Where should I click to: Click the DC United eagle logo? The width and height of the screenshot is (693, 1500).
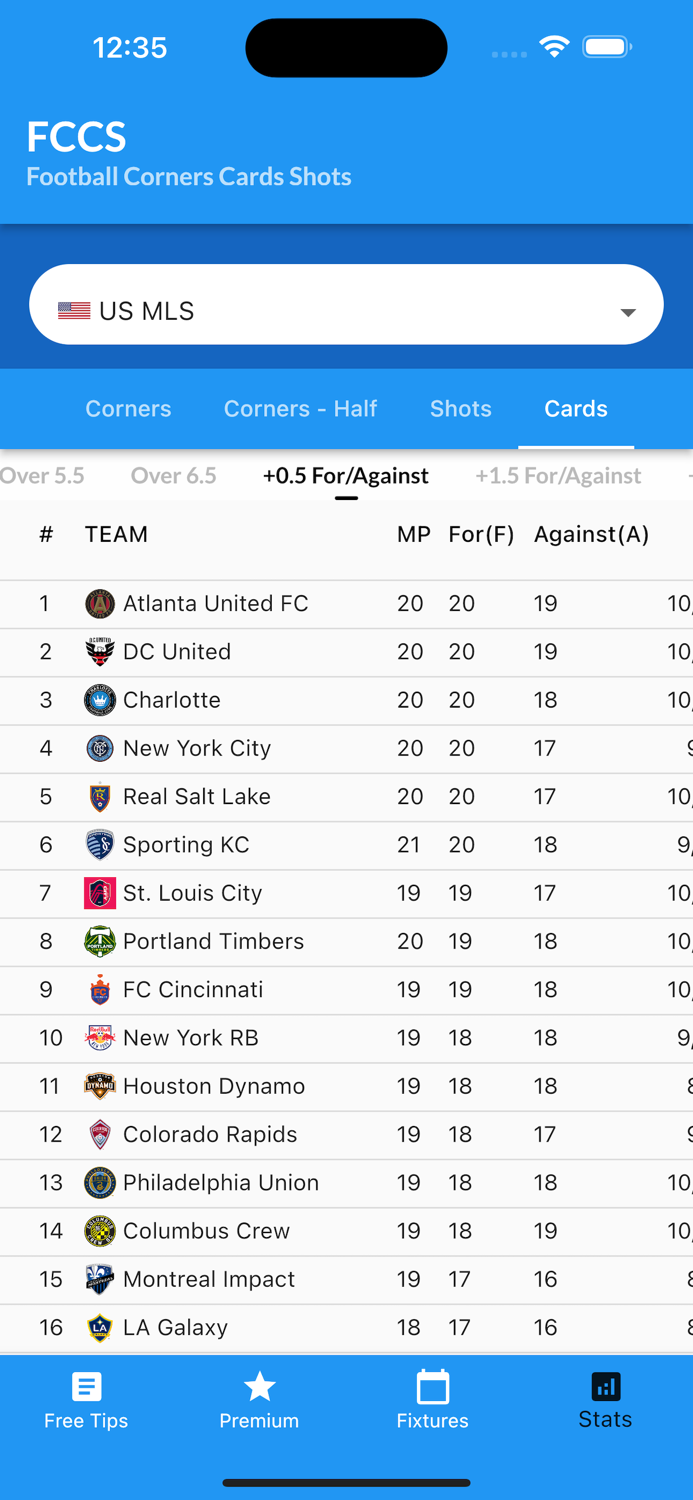click(100, 652)
